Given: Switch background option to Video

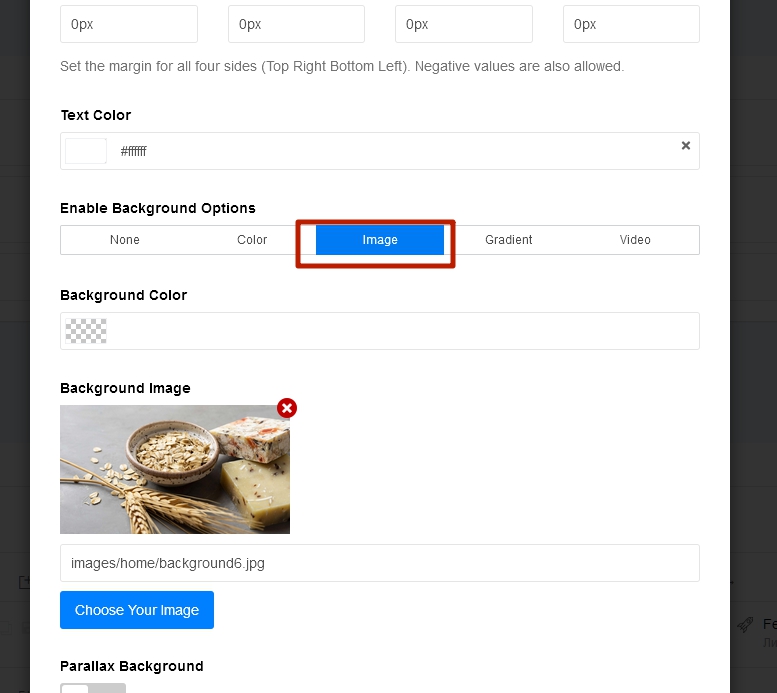Looking at the screenshot, I should point(635,240).
